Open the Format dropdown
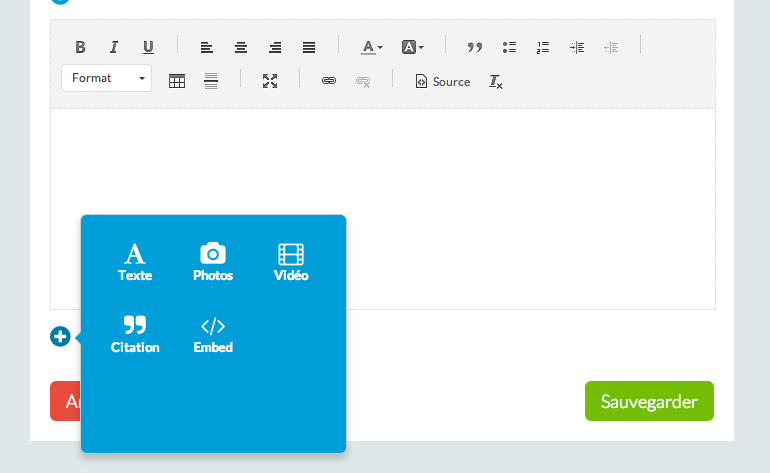This screenshot has height=473, width=770. [x=106, y=78]
